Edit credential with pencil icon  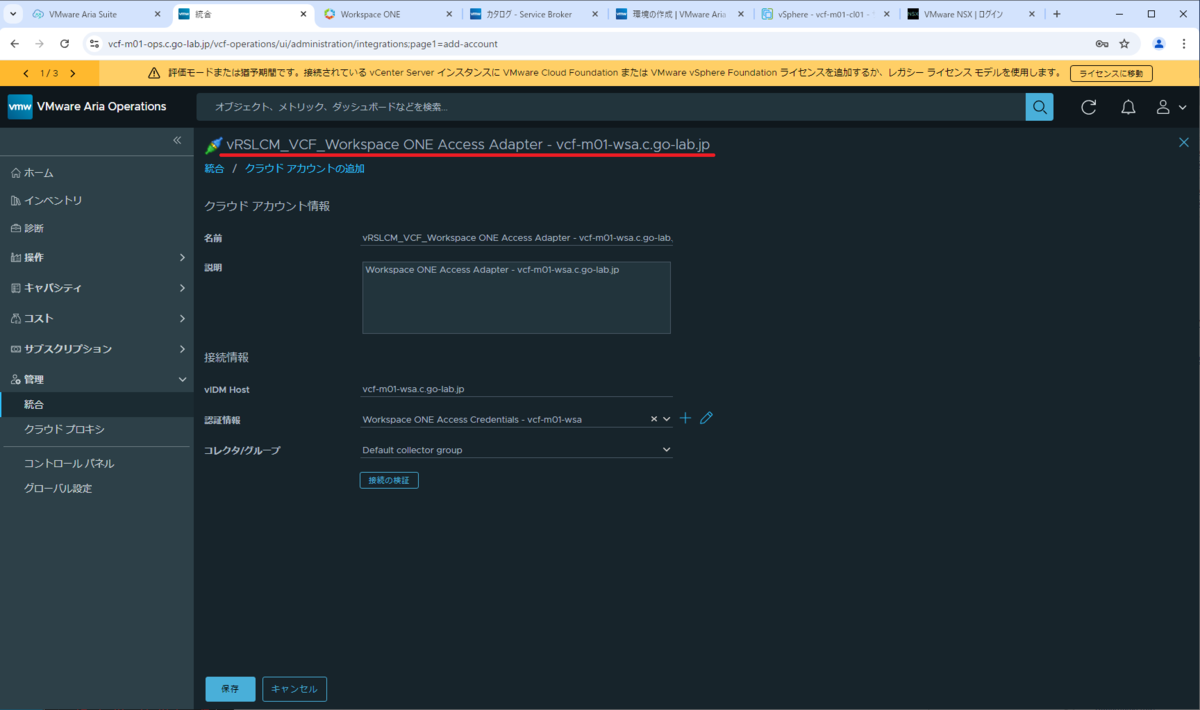706,418
